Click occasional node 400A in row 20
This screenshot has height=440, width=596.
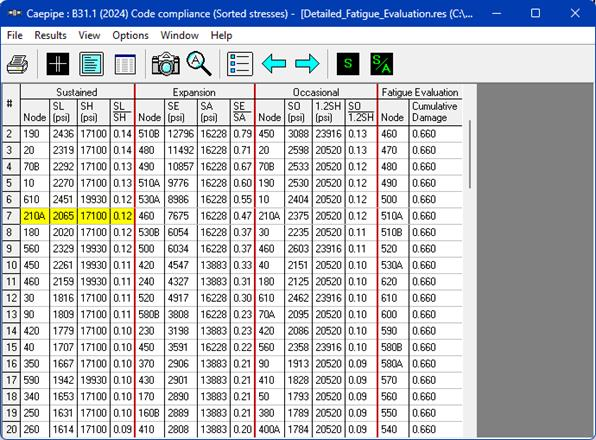coord(270,429)
